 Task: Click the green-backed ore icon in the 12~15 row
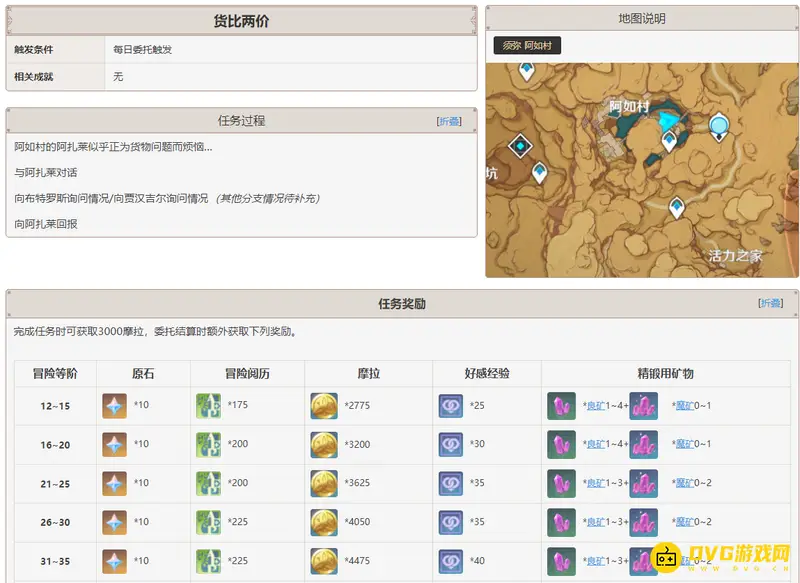click(x=561, y=405)
